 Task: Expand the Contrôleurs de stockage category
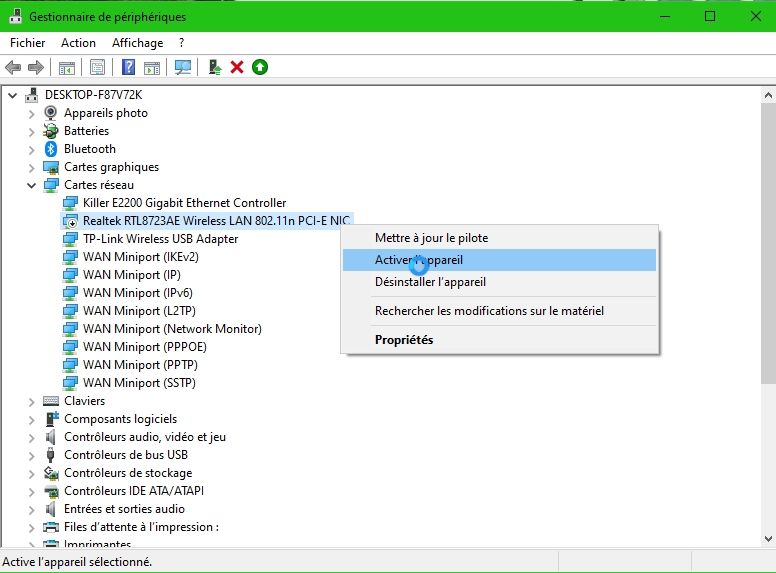pyautogui.click(x=32, y=474)
